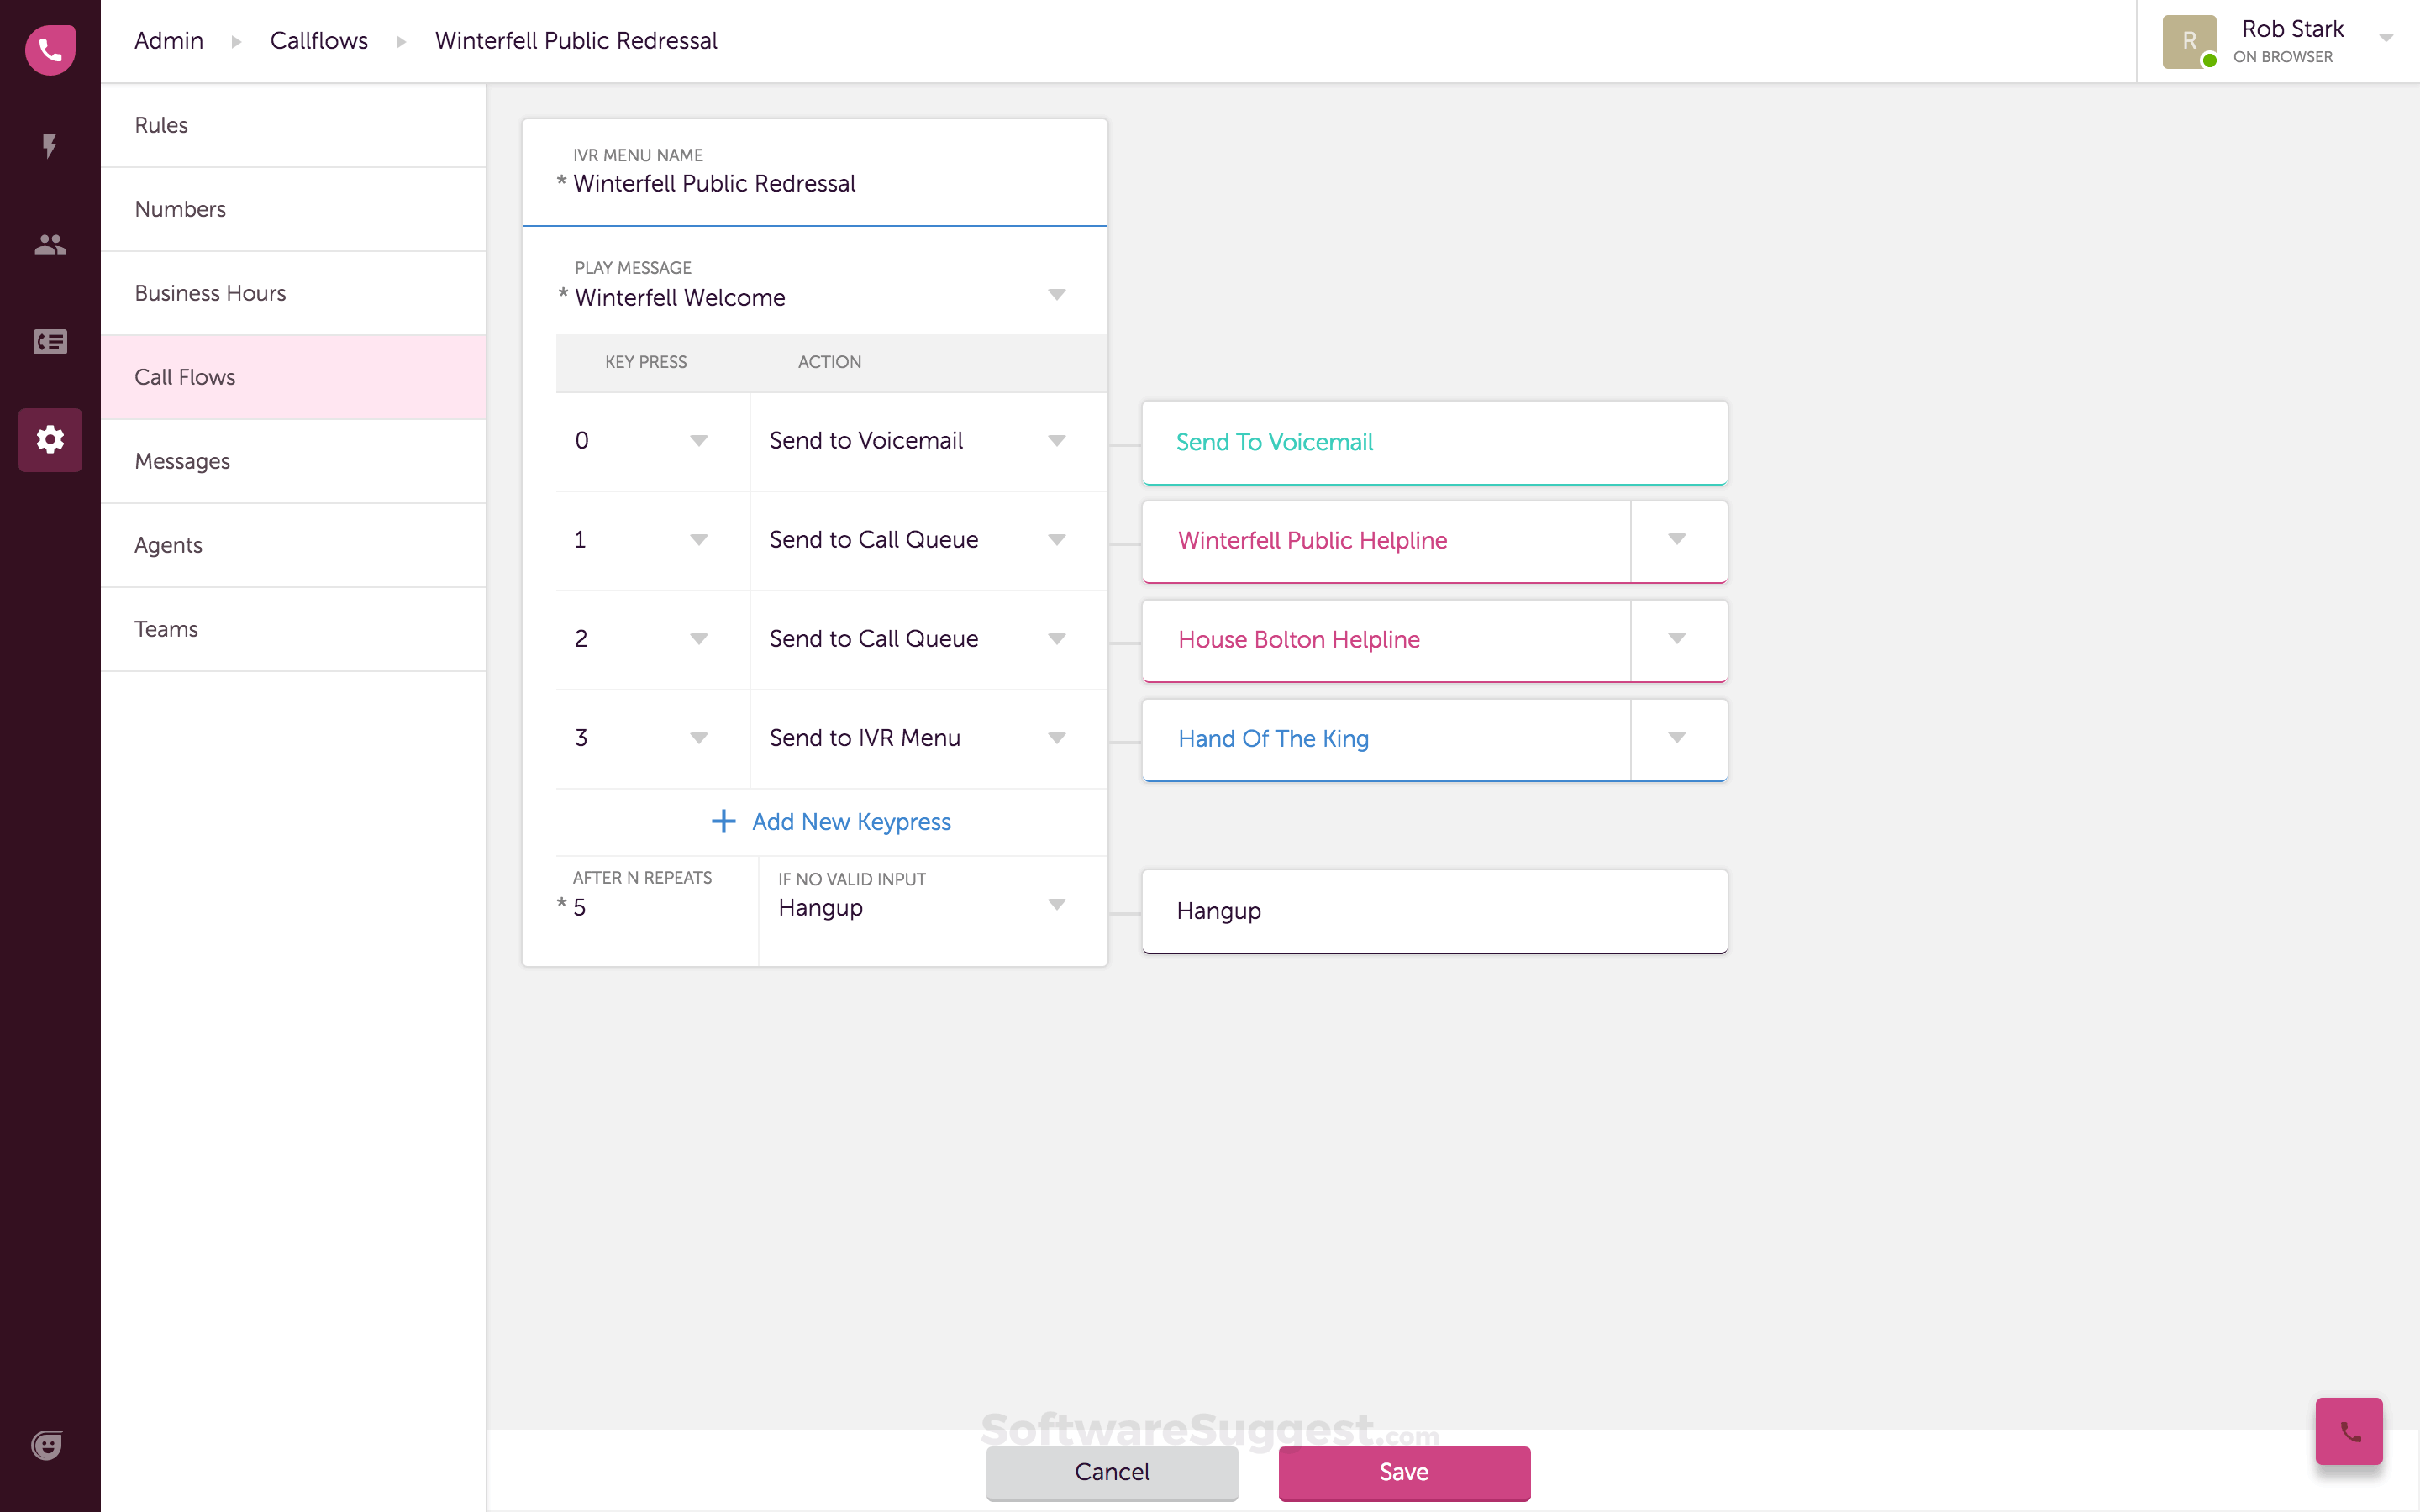Select the lightning bolt sidebar icon
This screenshot has height=1512, width=2420.
click(x=49, y=147)
